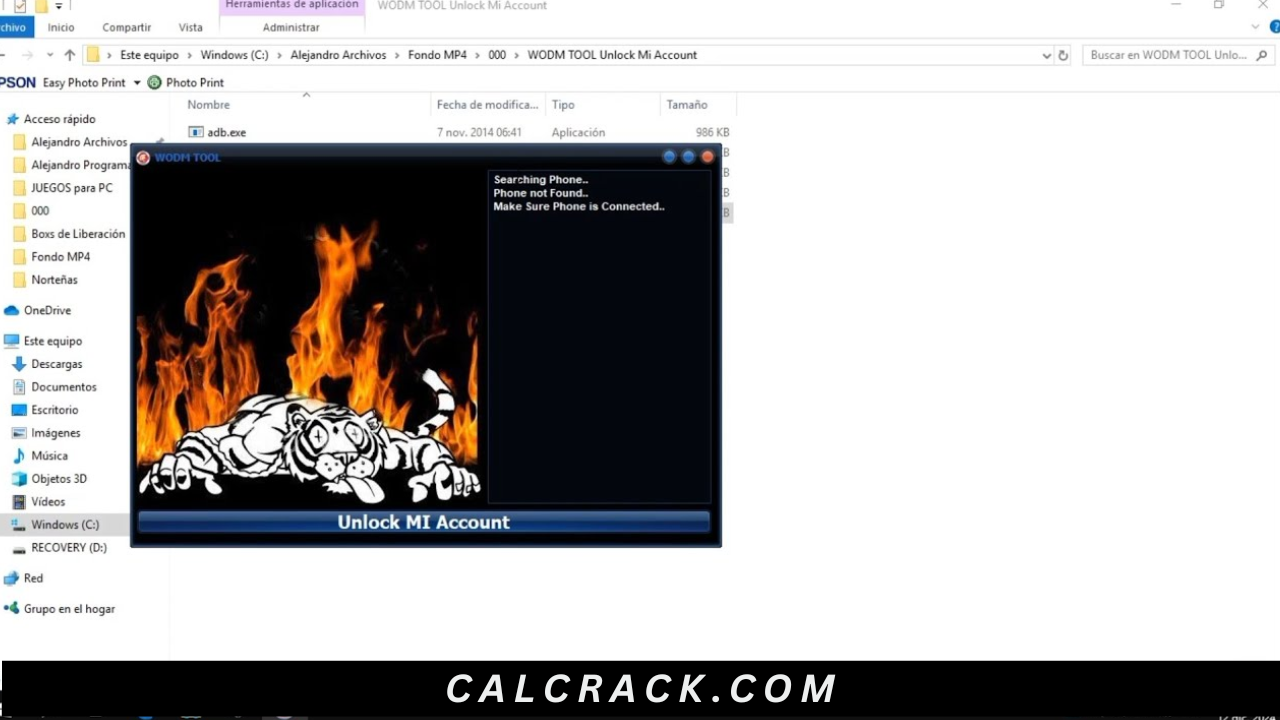1280x720 pixels.
Task: Click the Photo Print green icon
Action: (x=154, y=82)
